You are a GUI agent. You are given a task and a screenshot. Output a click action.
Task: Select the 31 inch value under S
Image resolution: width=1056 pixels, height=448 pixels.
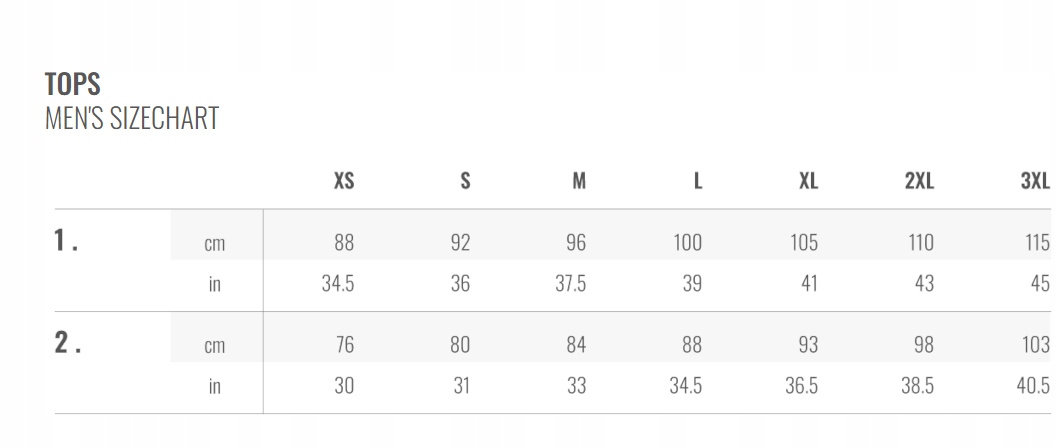461,386
